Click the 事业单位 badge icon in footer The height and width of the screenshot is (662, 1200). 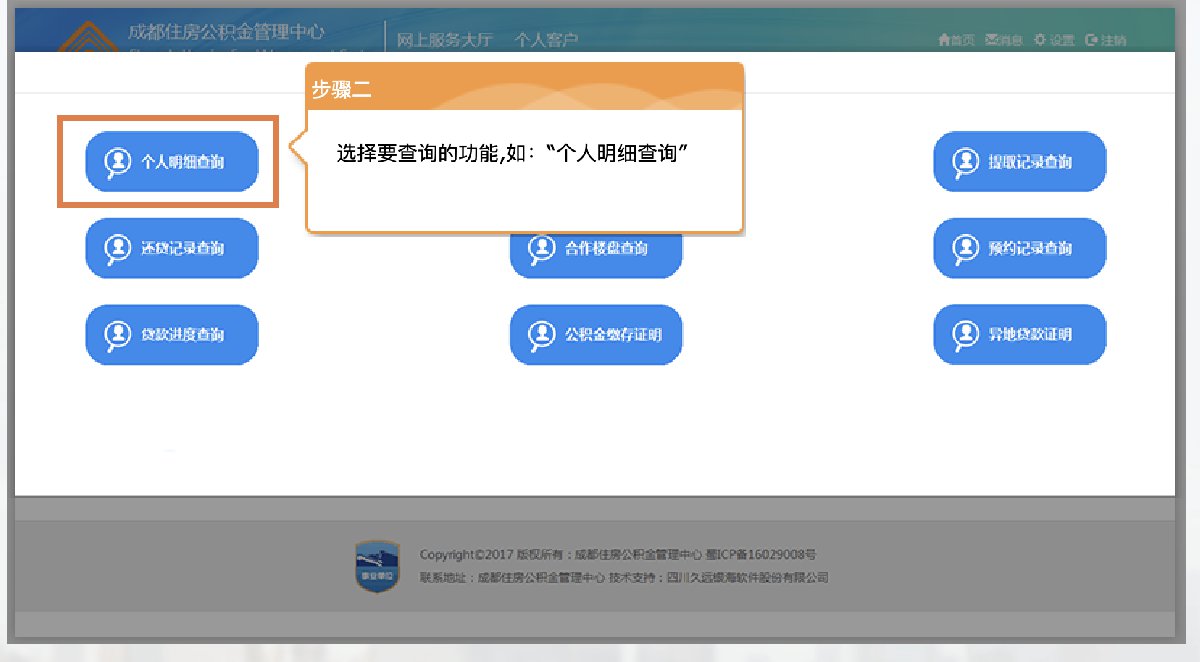pyautogui.click(x=377, y=566)
